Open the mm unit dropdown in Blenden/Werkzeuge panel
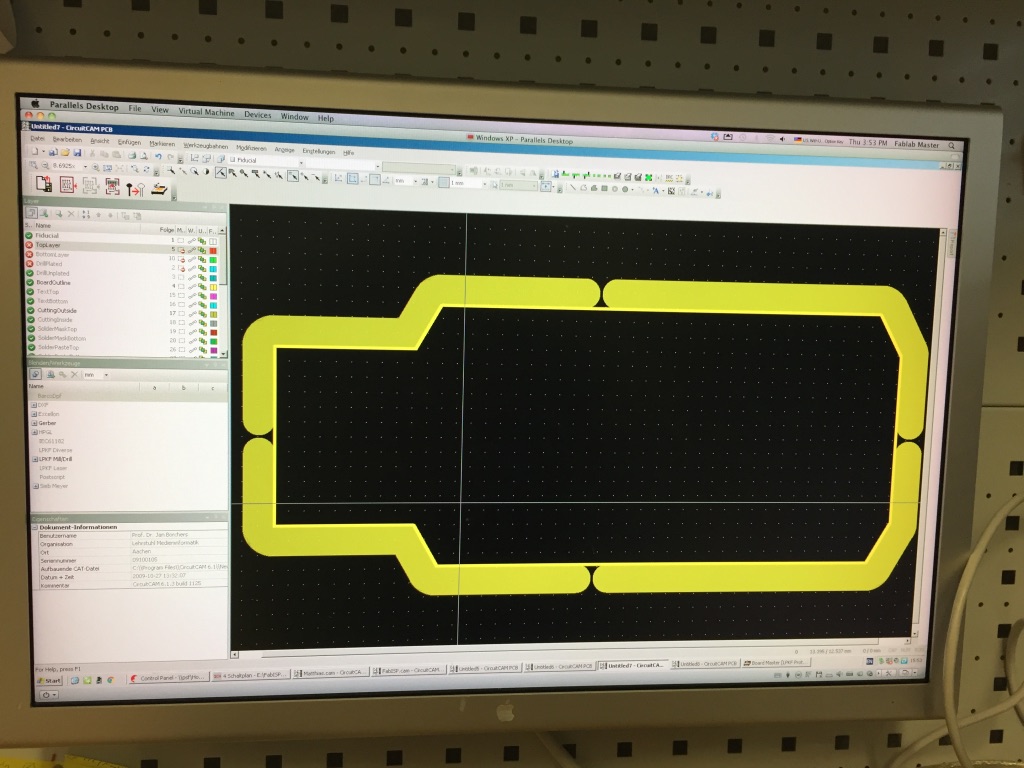This screenshot has height=768, width=1024. tap(106, 376)
